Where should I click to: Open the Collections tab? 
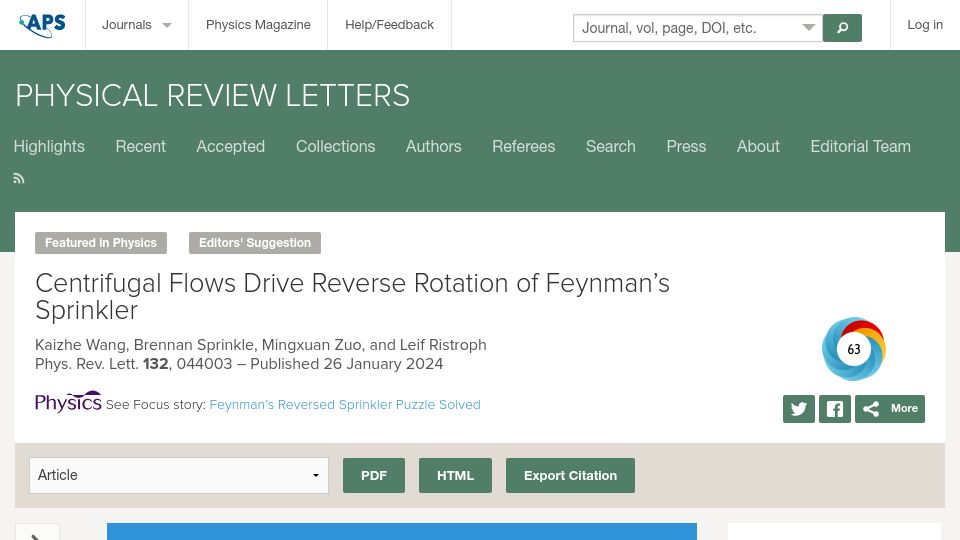pyautogui.click(x=336, y=146)
